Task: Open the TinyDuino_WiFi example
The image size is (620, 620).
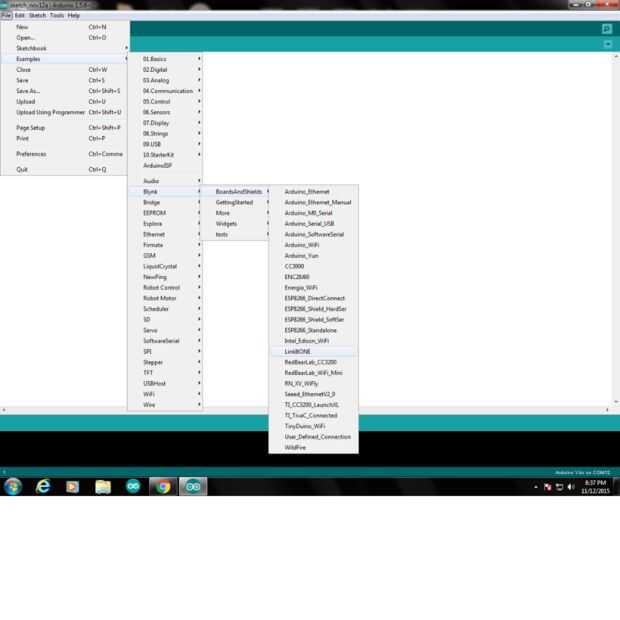Action: coord(314,426)
